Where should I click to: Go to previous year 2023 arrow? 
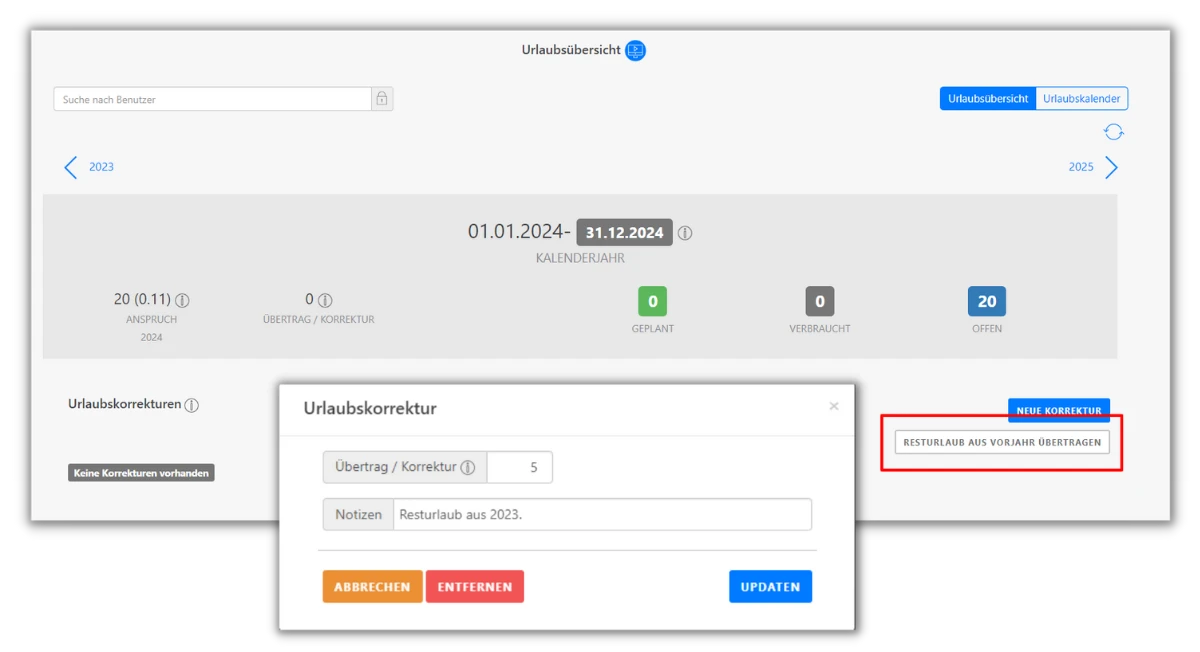tap(71, 167)
